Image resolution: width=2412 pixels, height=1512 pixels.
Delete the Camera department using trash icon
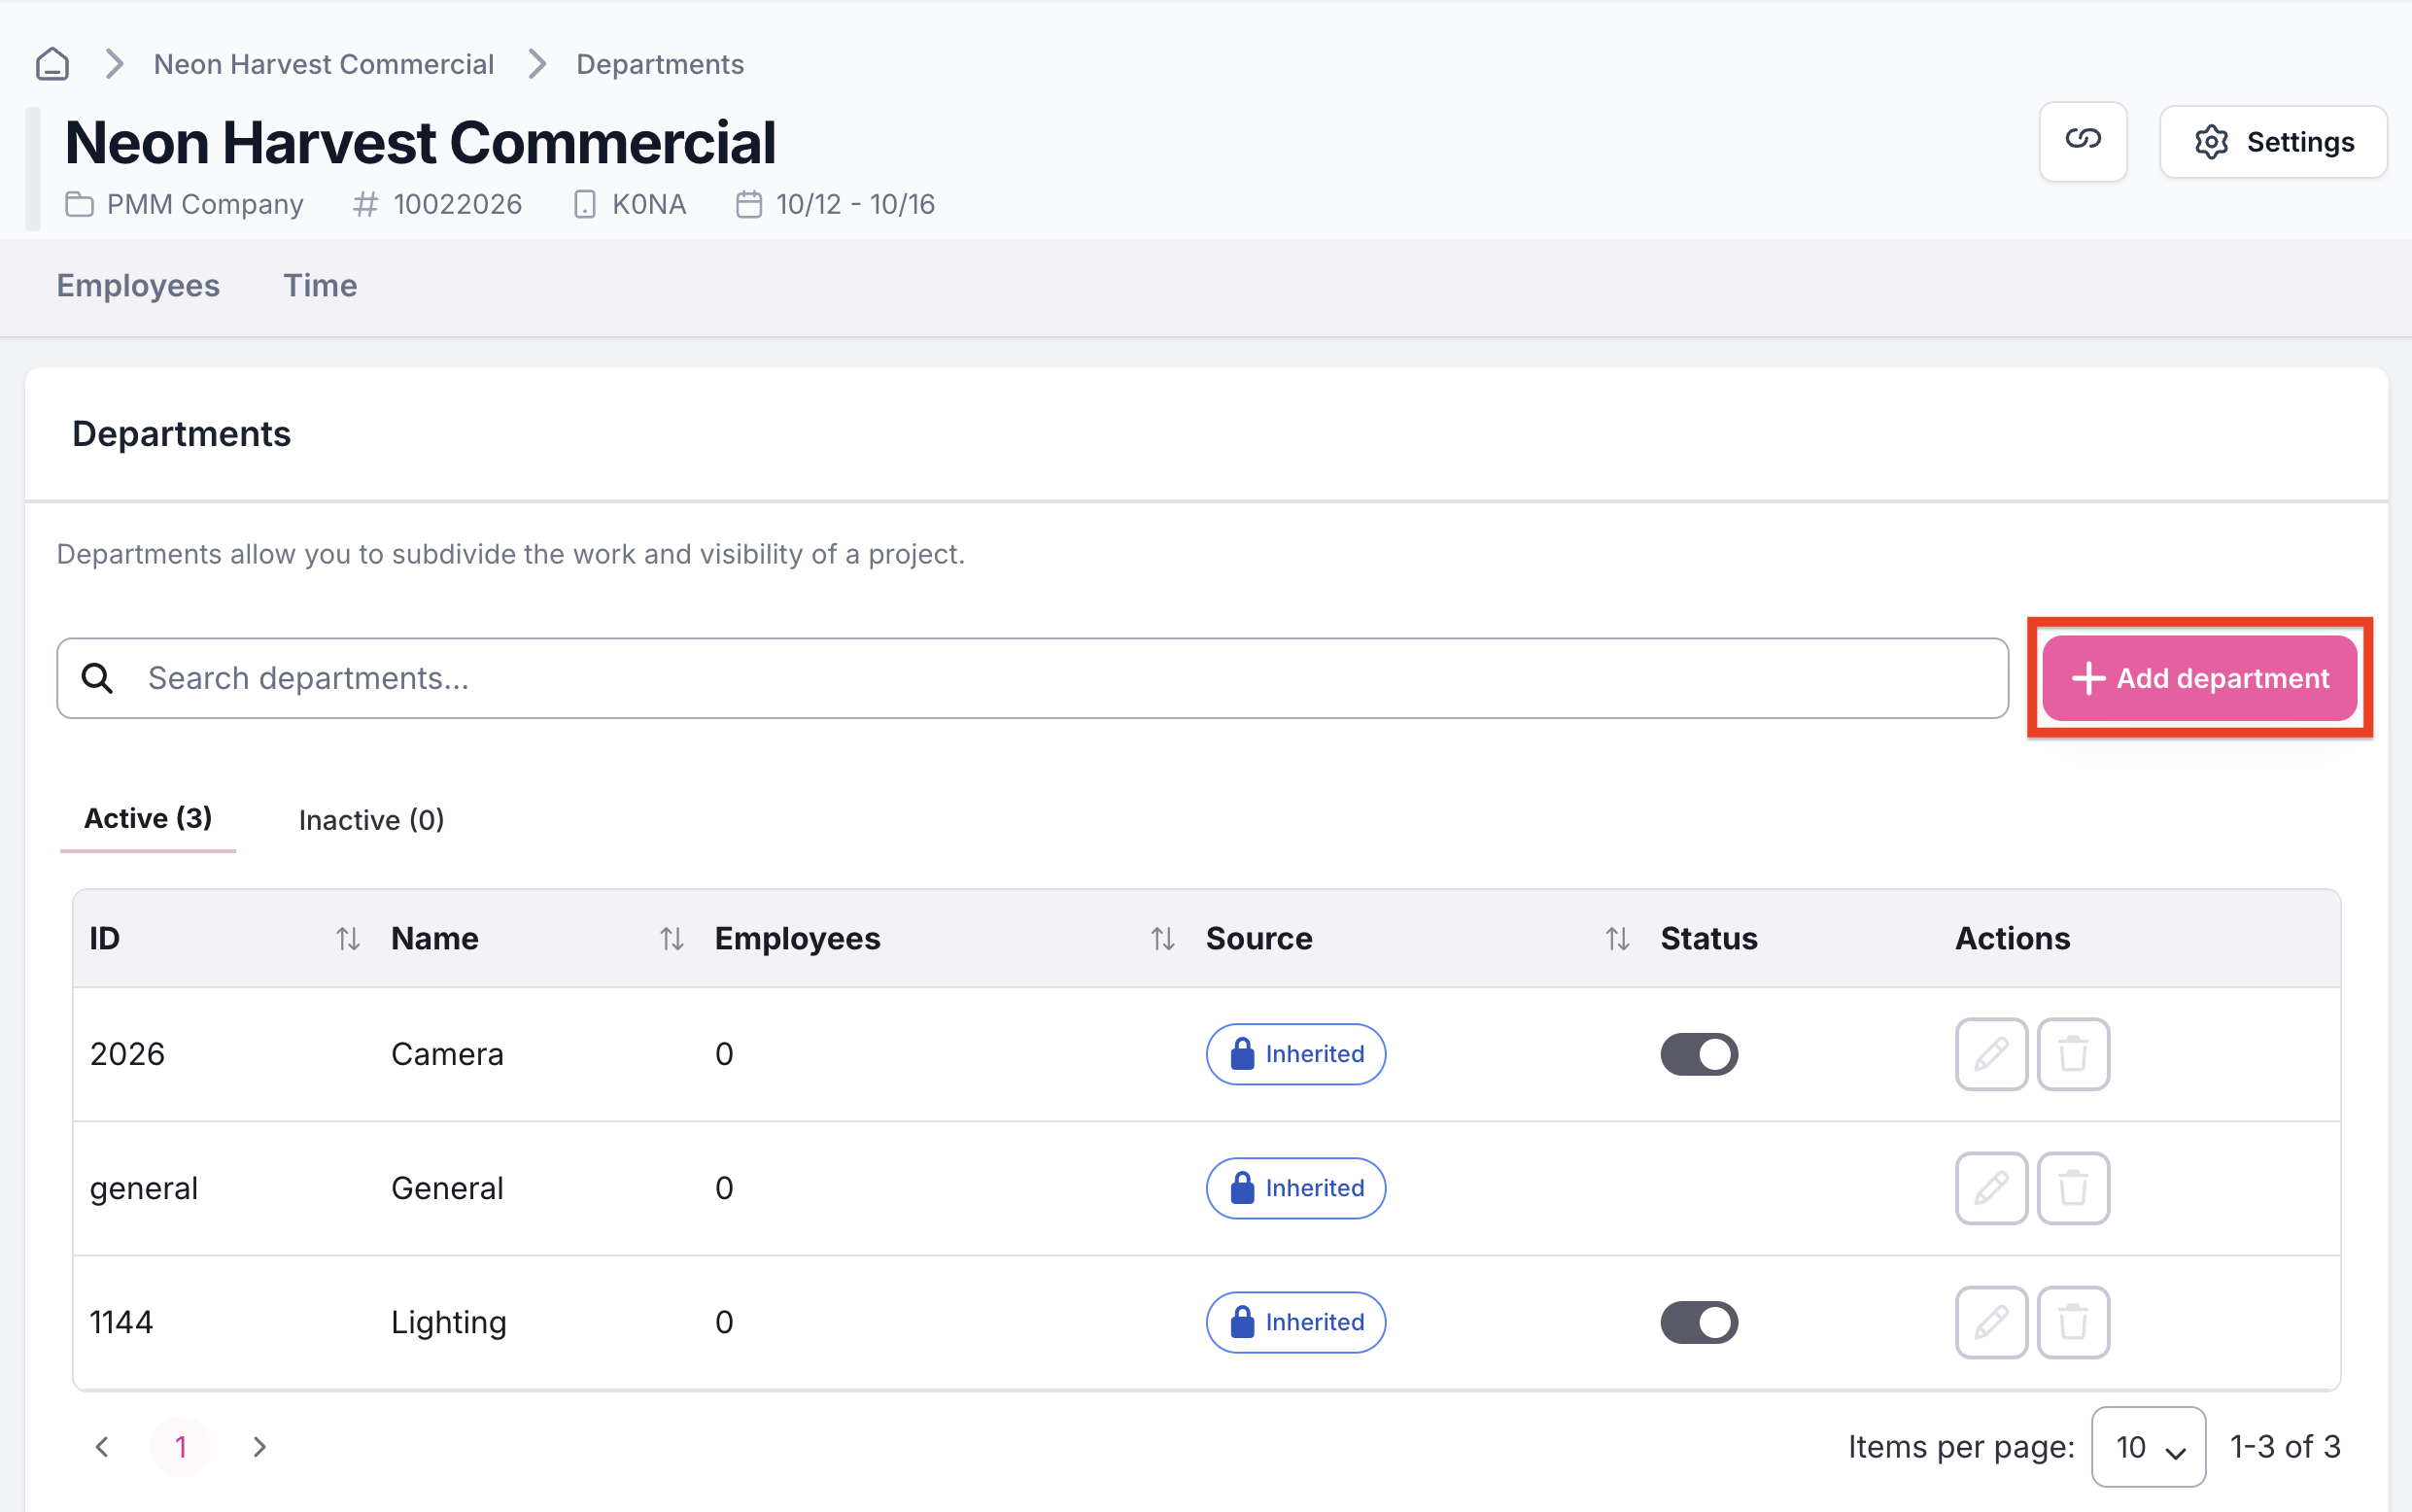coord(2073,1054)
